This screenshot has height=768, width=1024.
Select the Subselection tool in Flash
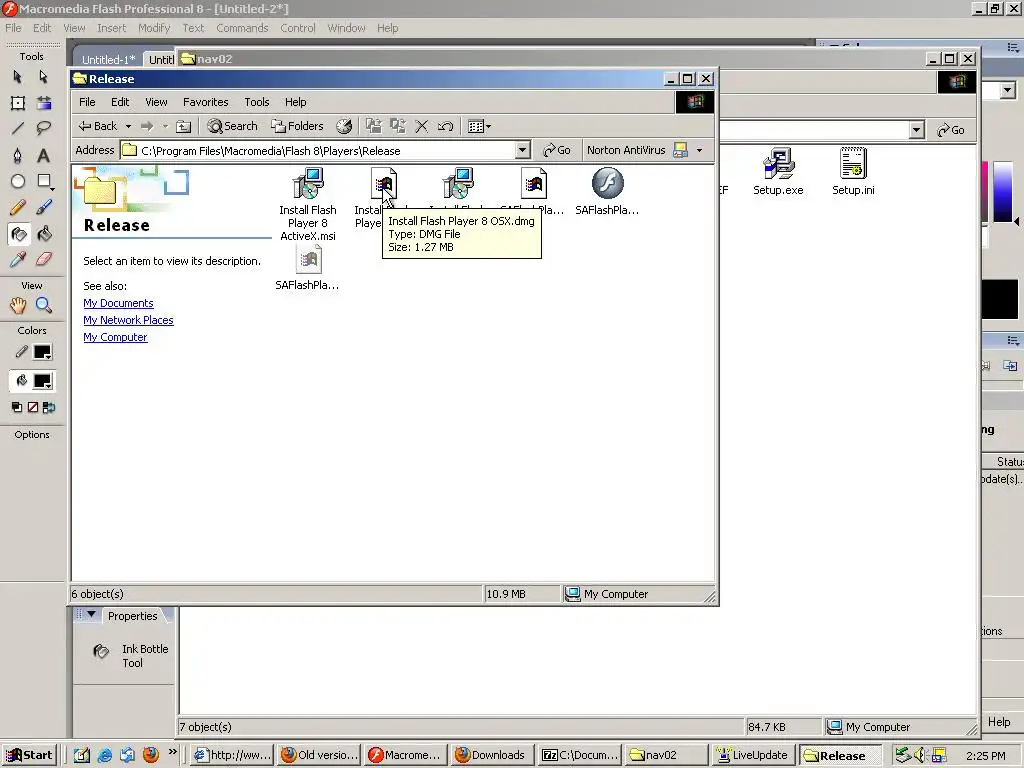44,77
